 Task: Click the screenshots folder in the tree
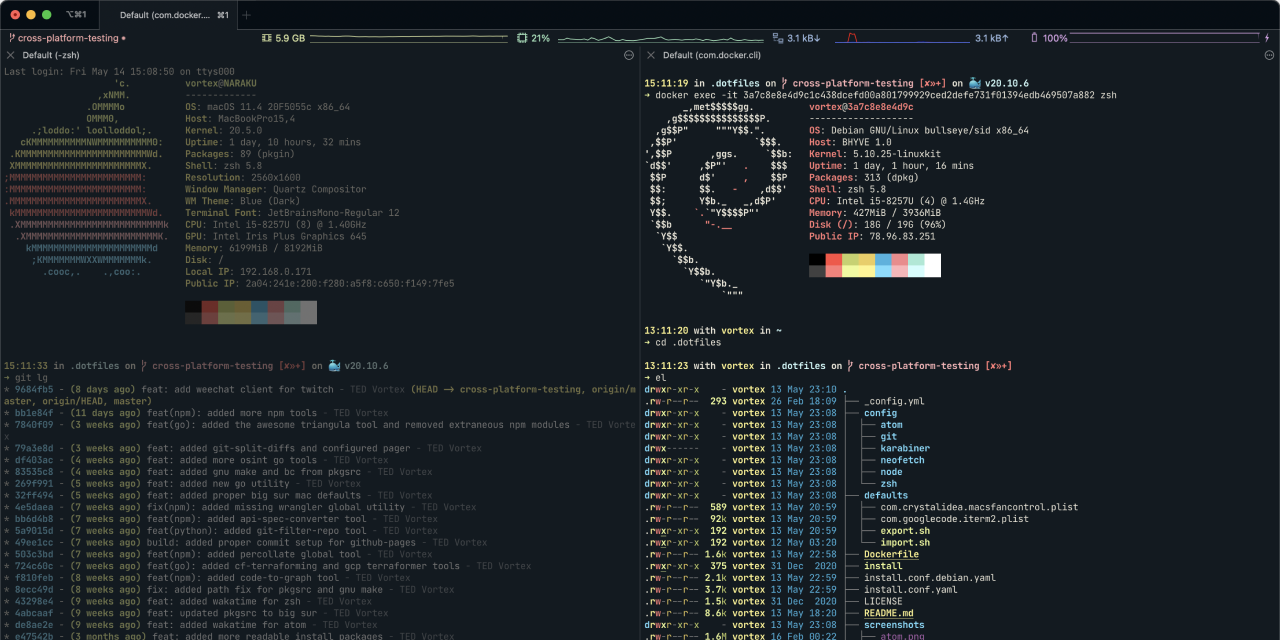(x=894, y=625)
